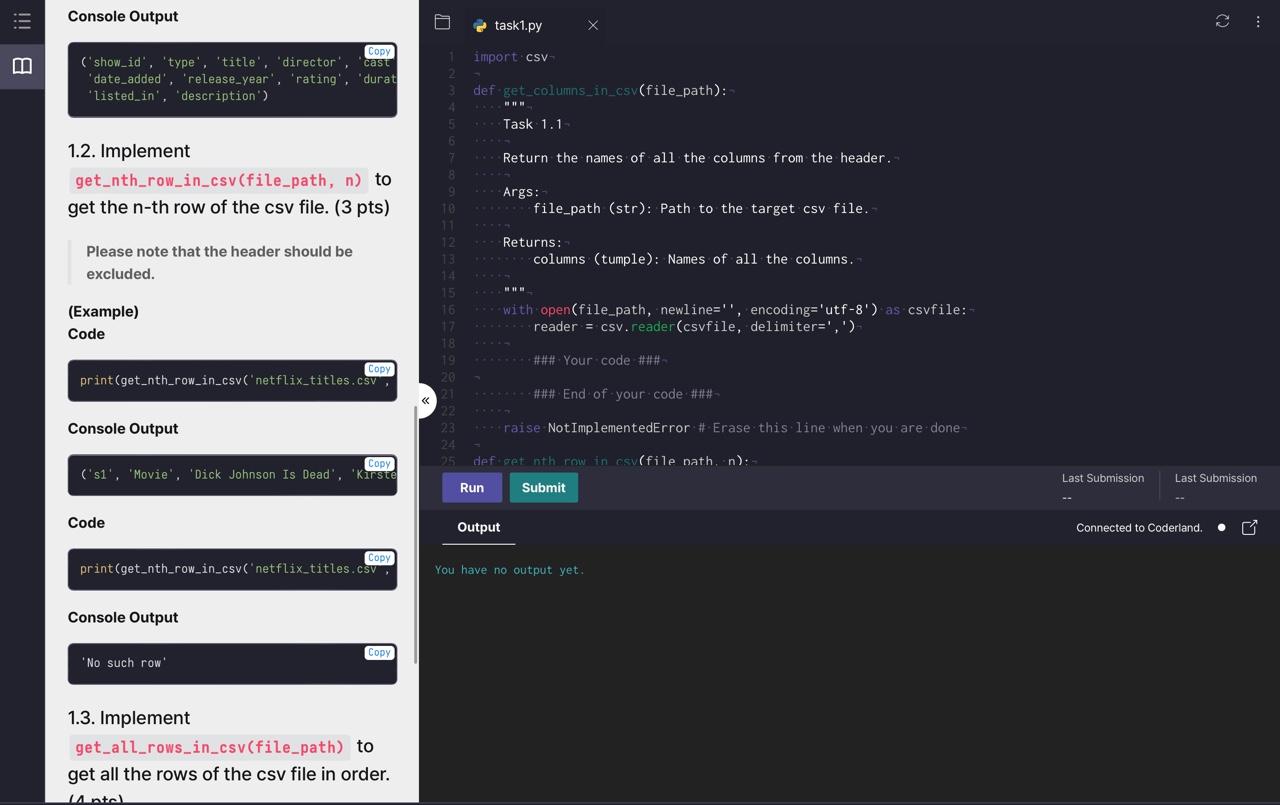Open the table of contents sidebar icon
The height and width of the screenshot is (805, 1280).
21,19
